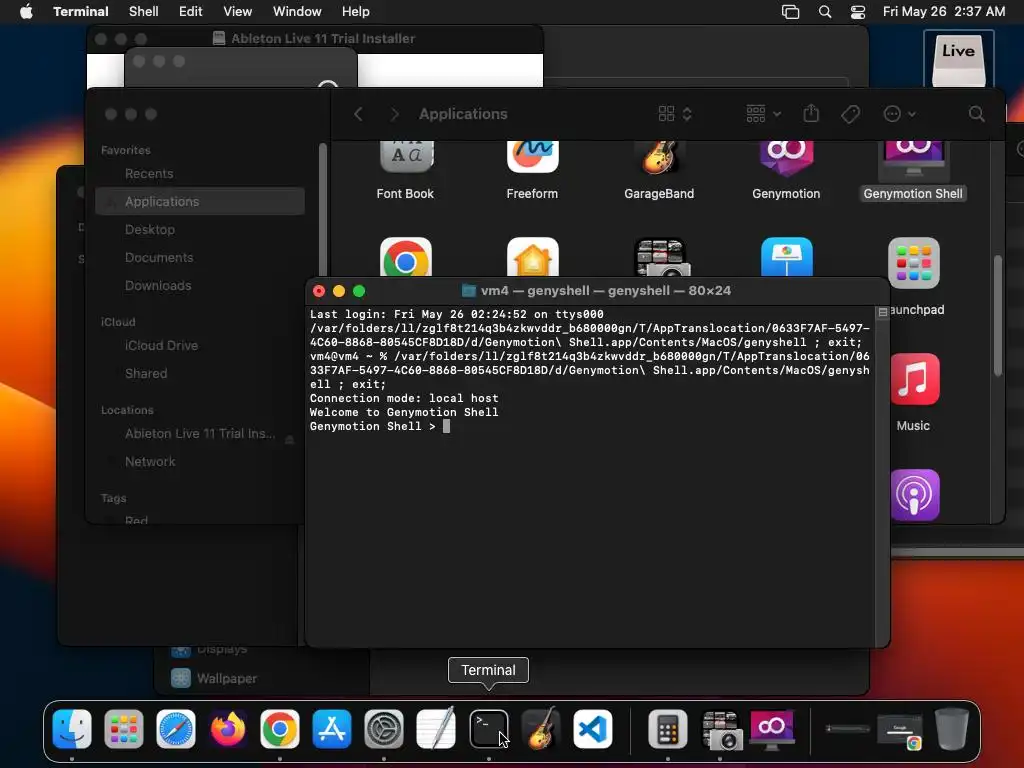Select the Genymotion app icon
1024x768 pixels.
point(786,158)
